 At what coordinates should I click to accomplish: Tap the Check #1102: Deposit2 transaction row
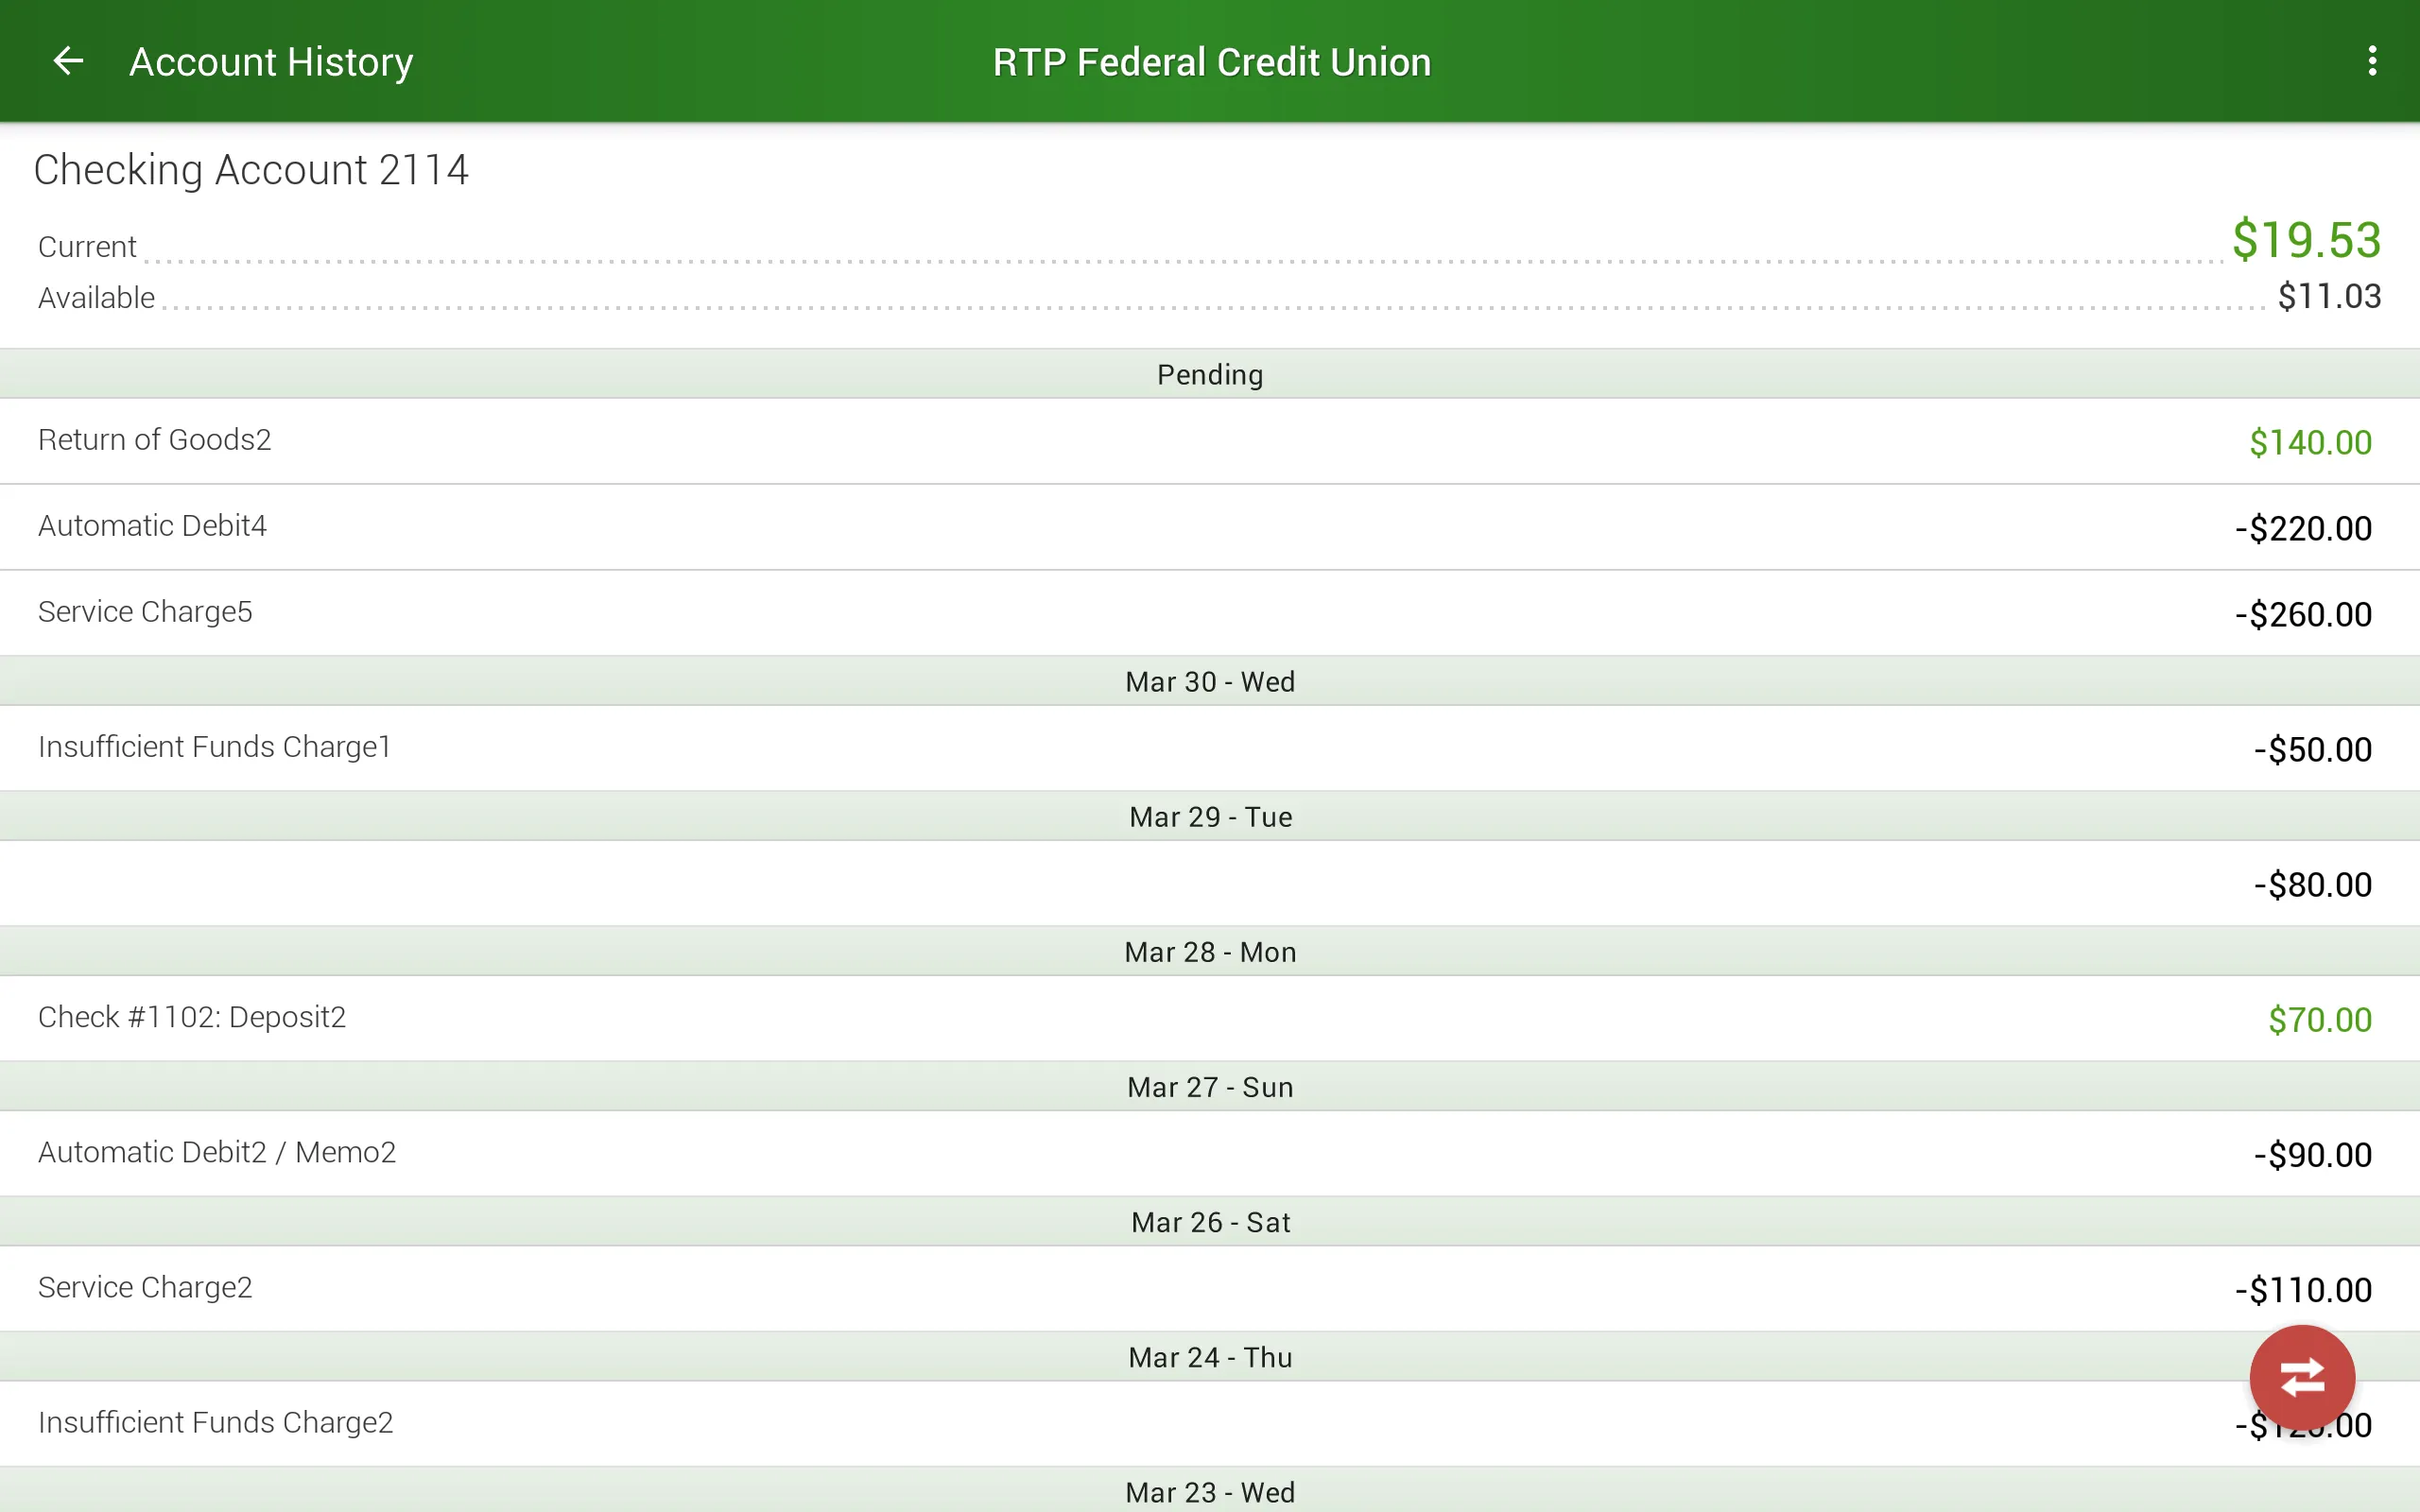coord(1209,1017)
